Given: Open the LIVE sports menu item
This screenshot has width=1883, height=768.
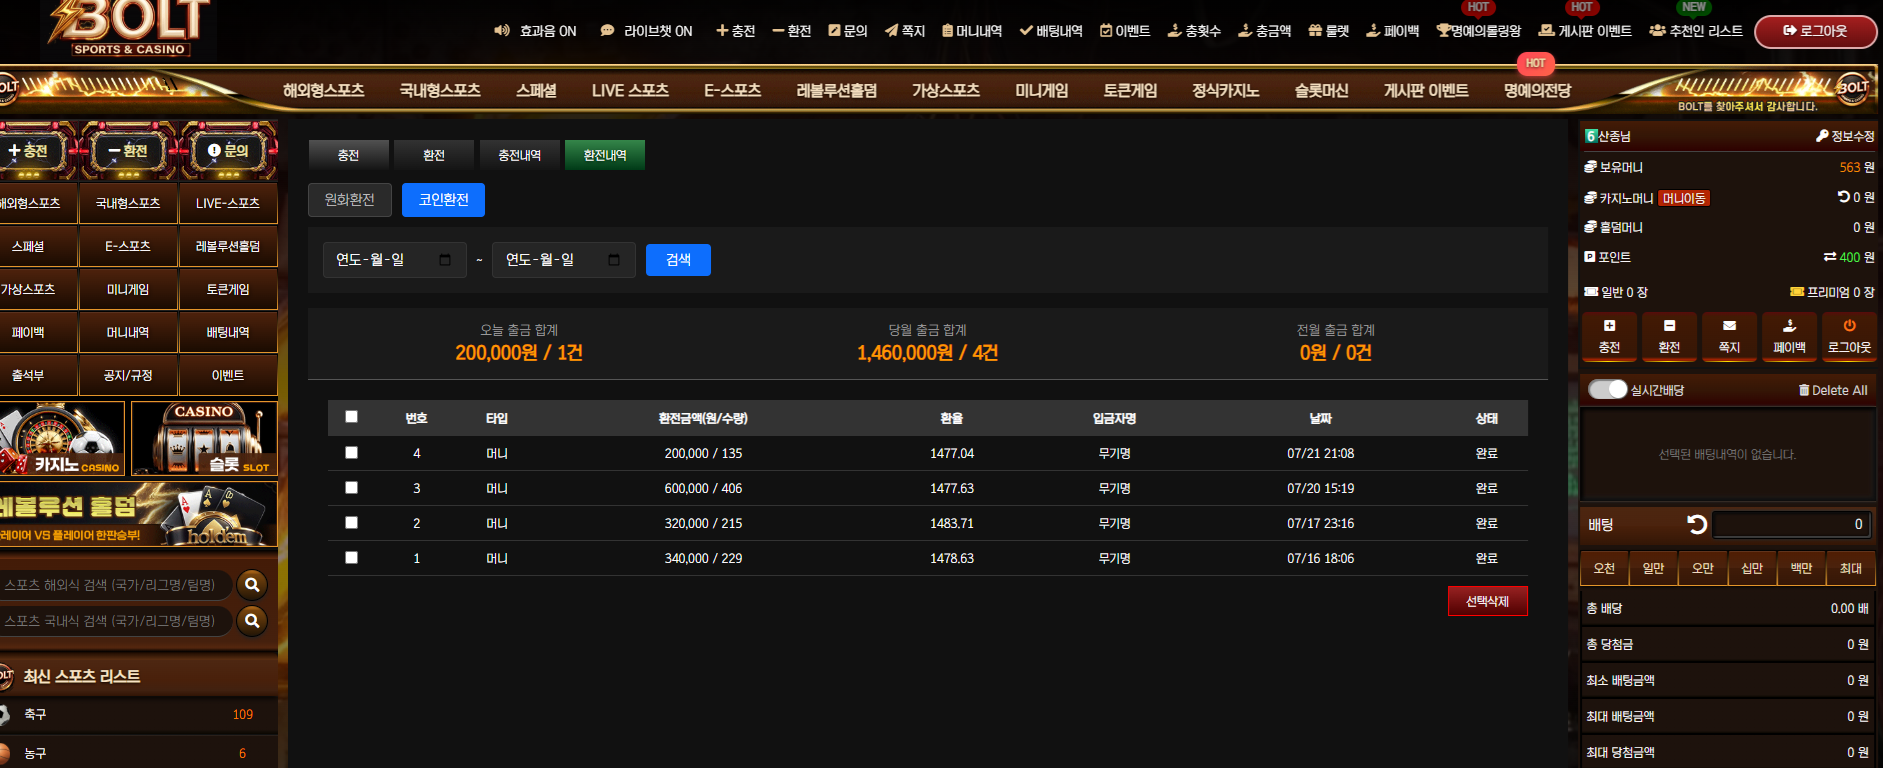Looking at the screenshot, I should pos(630,90).
